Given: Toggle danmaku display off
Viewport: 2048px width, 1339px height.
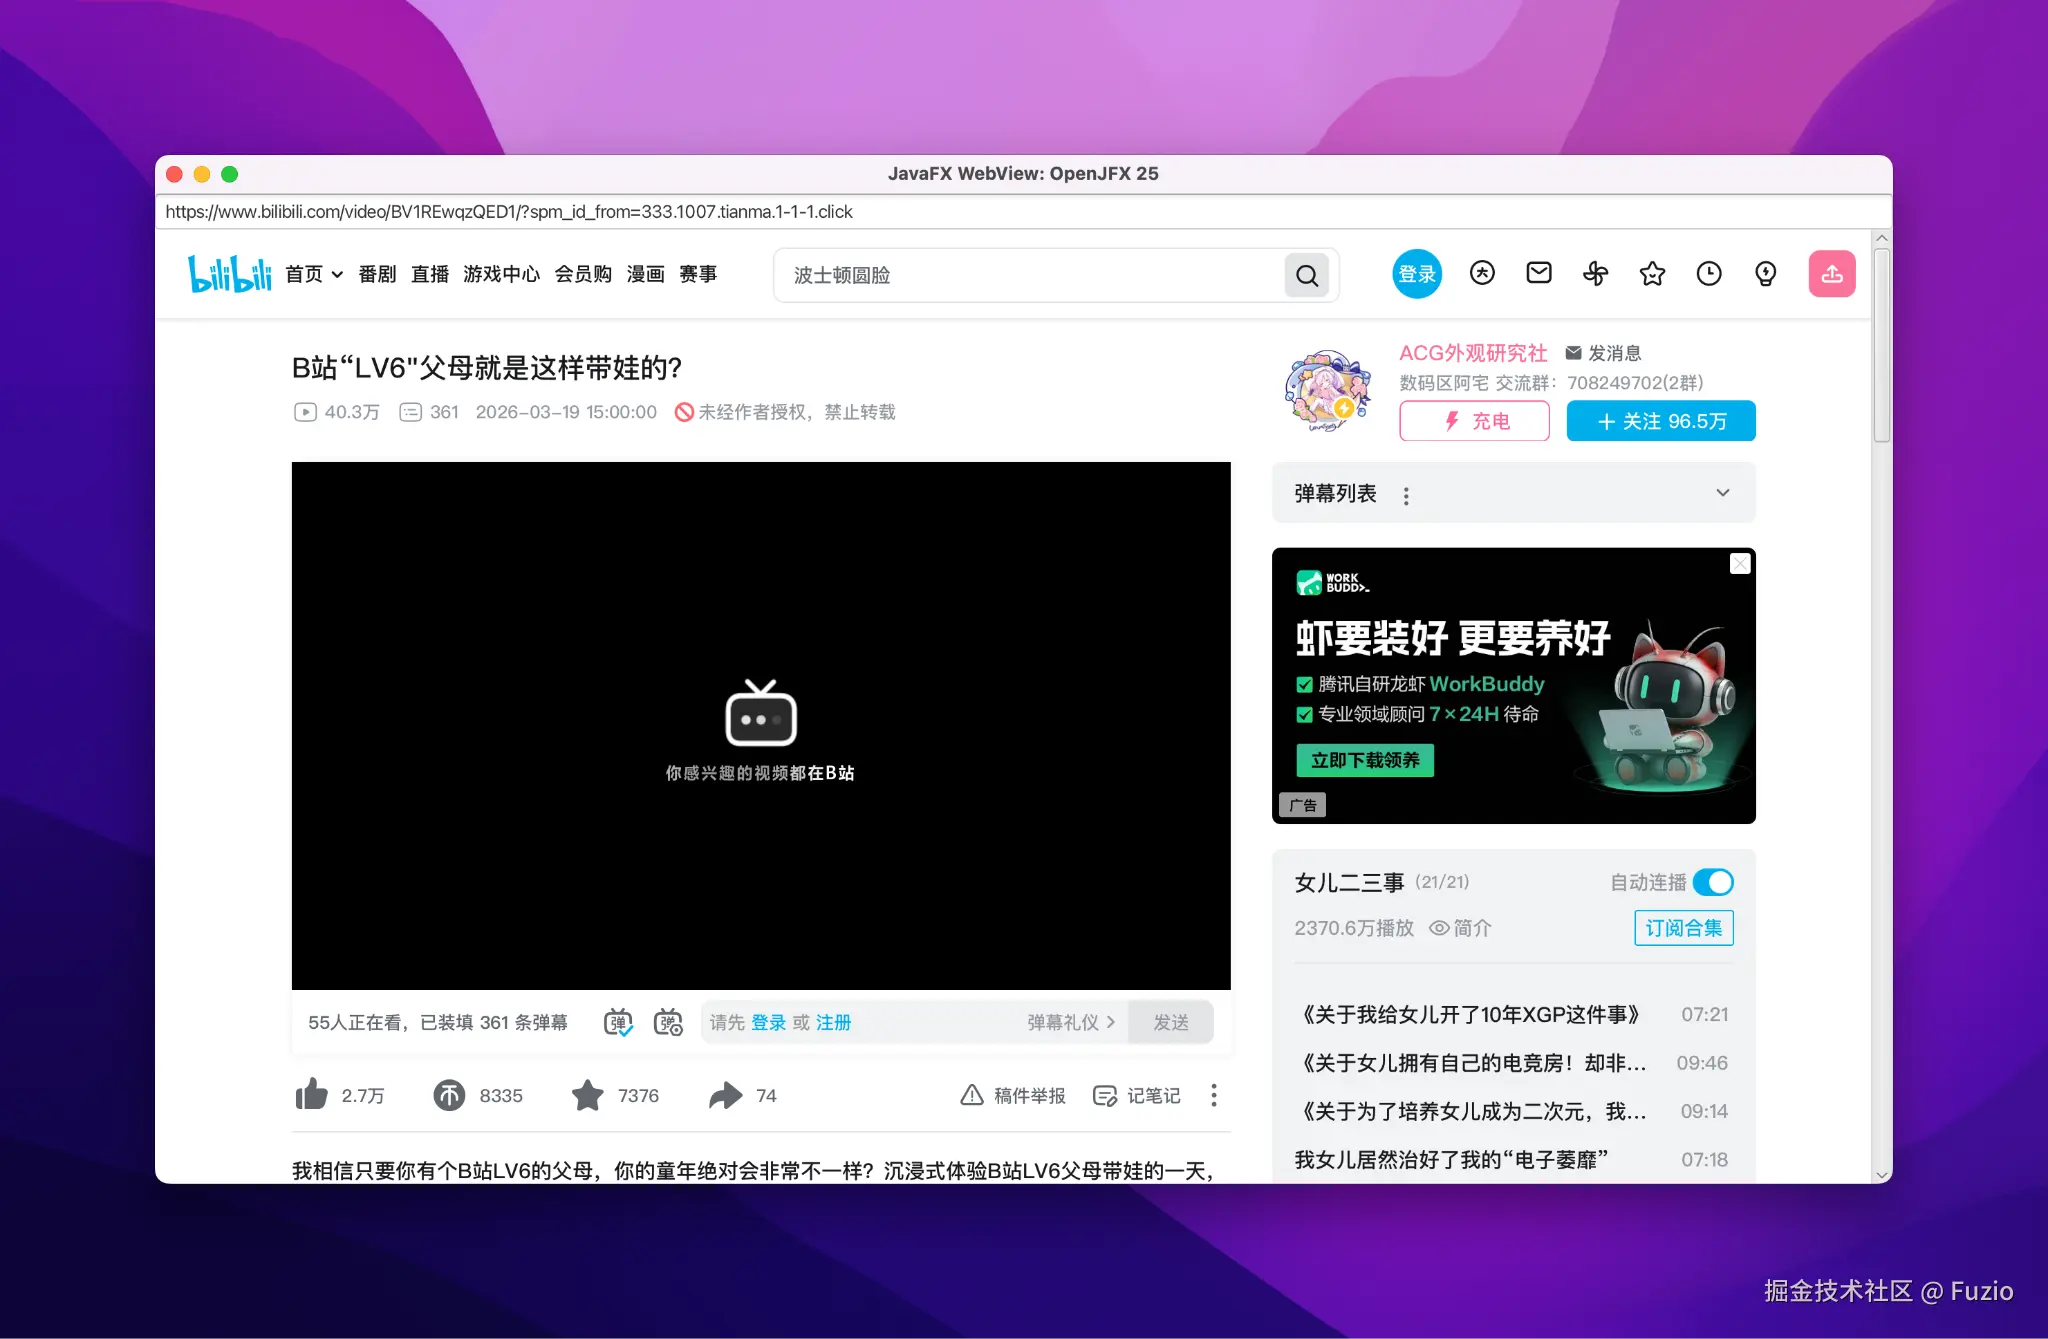Looking at the screenshot, I should click(x=618, y=1021).
